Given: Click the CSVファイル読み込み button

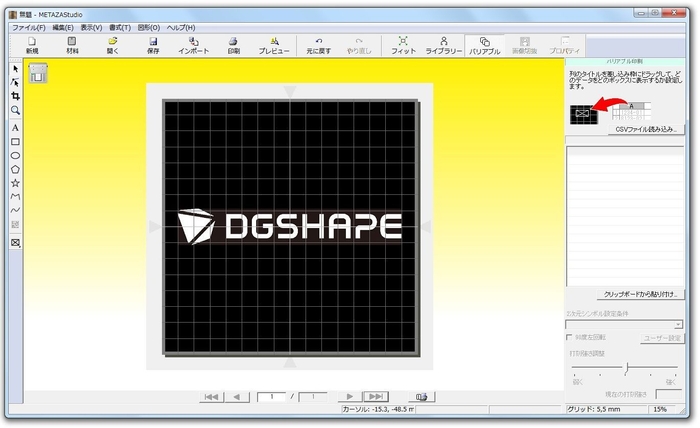Looking at the screenshot, I should pyautogui.click(x=646, y=129).
